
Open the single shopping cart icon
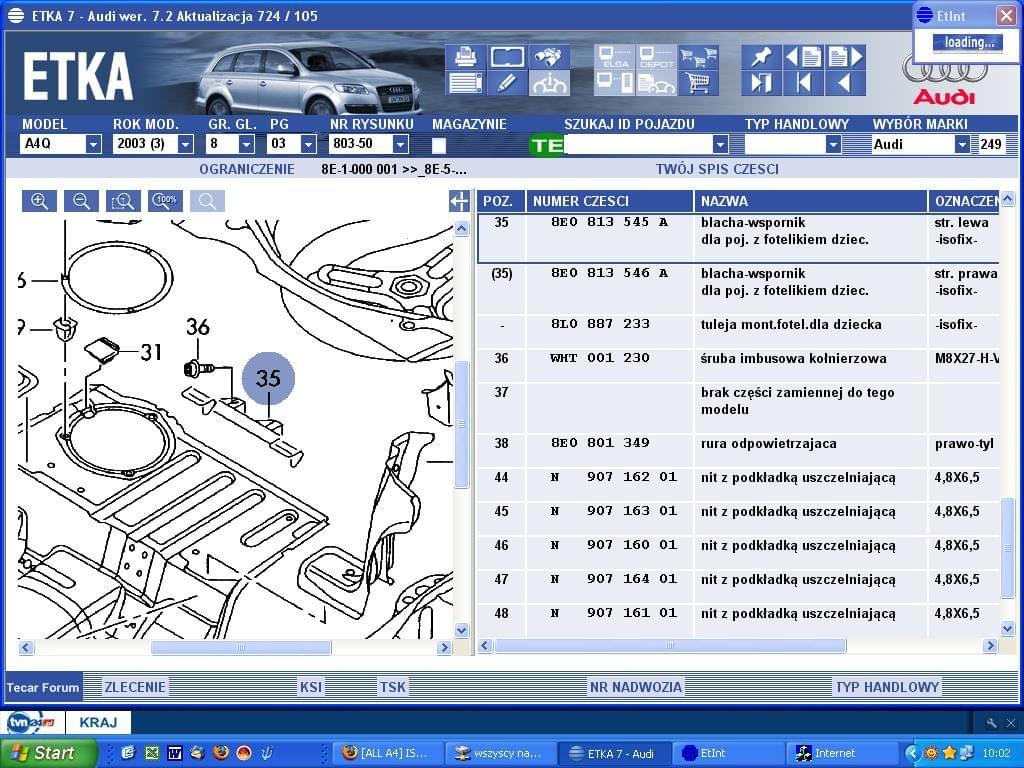point(698,84)
